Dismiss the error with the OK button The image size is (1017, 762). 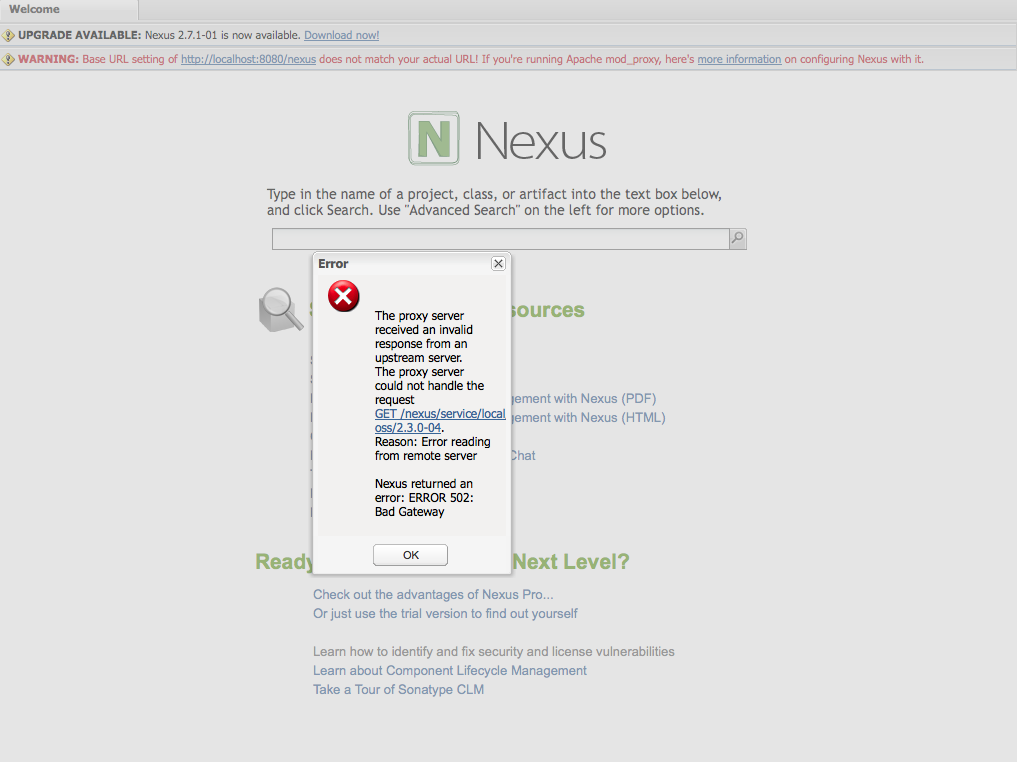pos(410,555)
